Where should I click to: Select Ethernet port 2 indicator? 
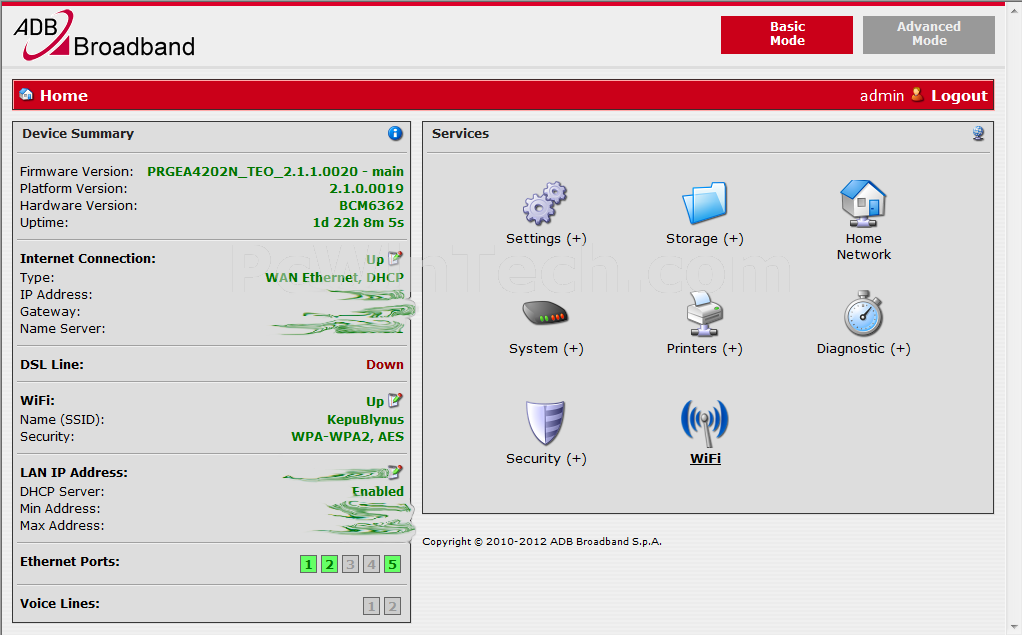click(x=329, y=564)
